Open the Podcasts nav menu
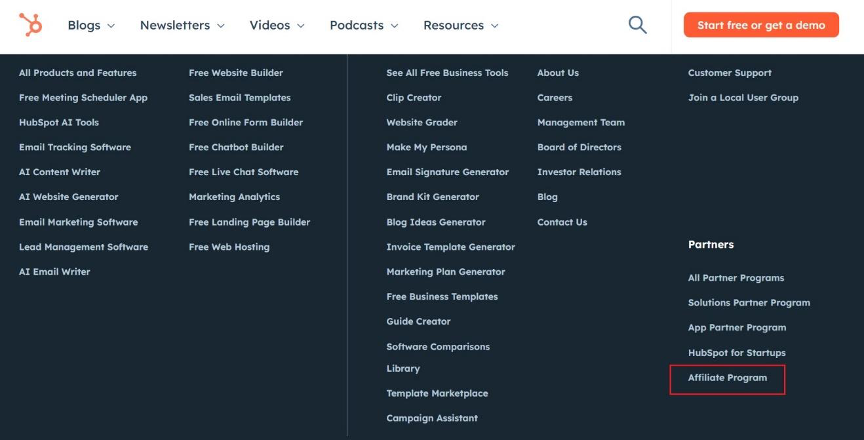 click(364, 25)
